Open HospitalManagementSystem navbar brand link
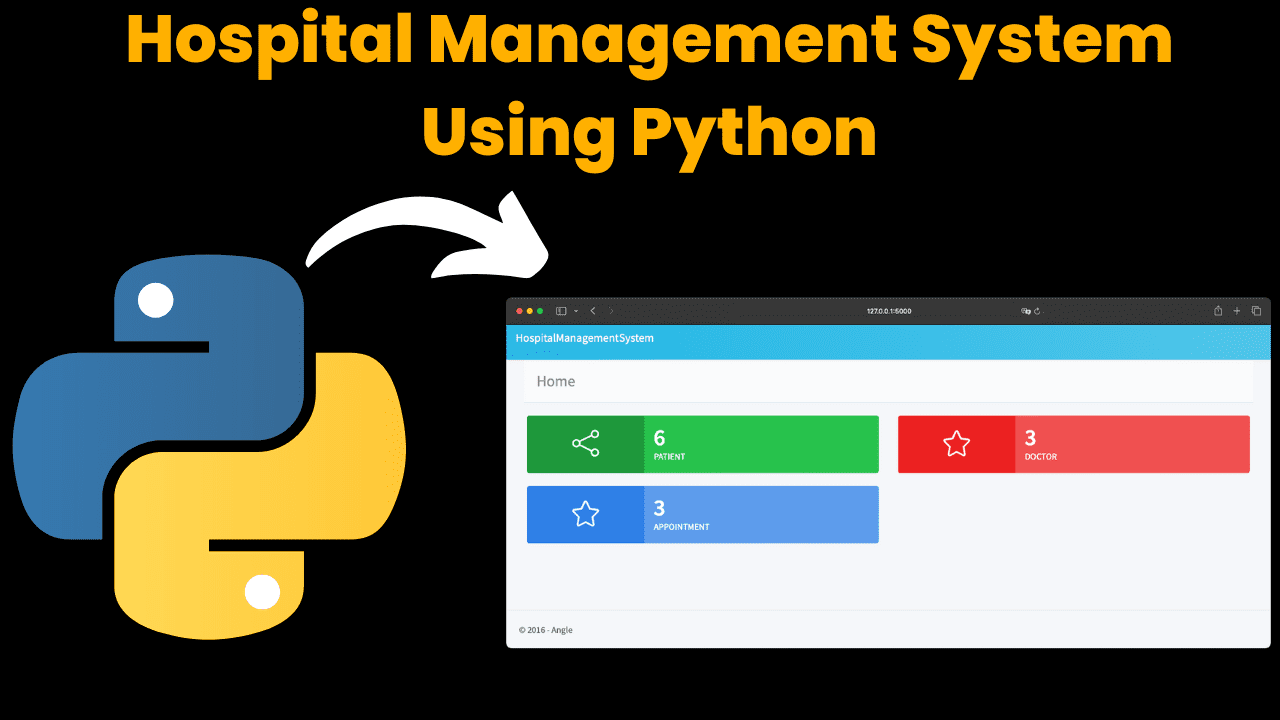Screen dimensions: 1280x720 tap(585, 338)
